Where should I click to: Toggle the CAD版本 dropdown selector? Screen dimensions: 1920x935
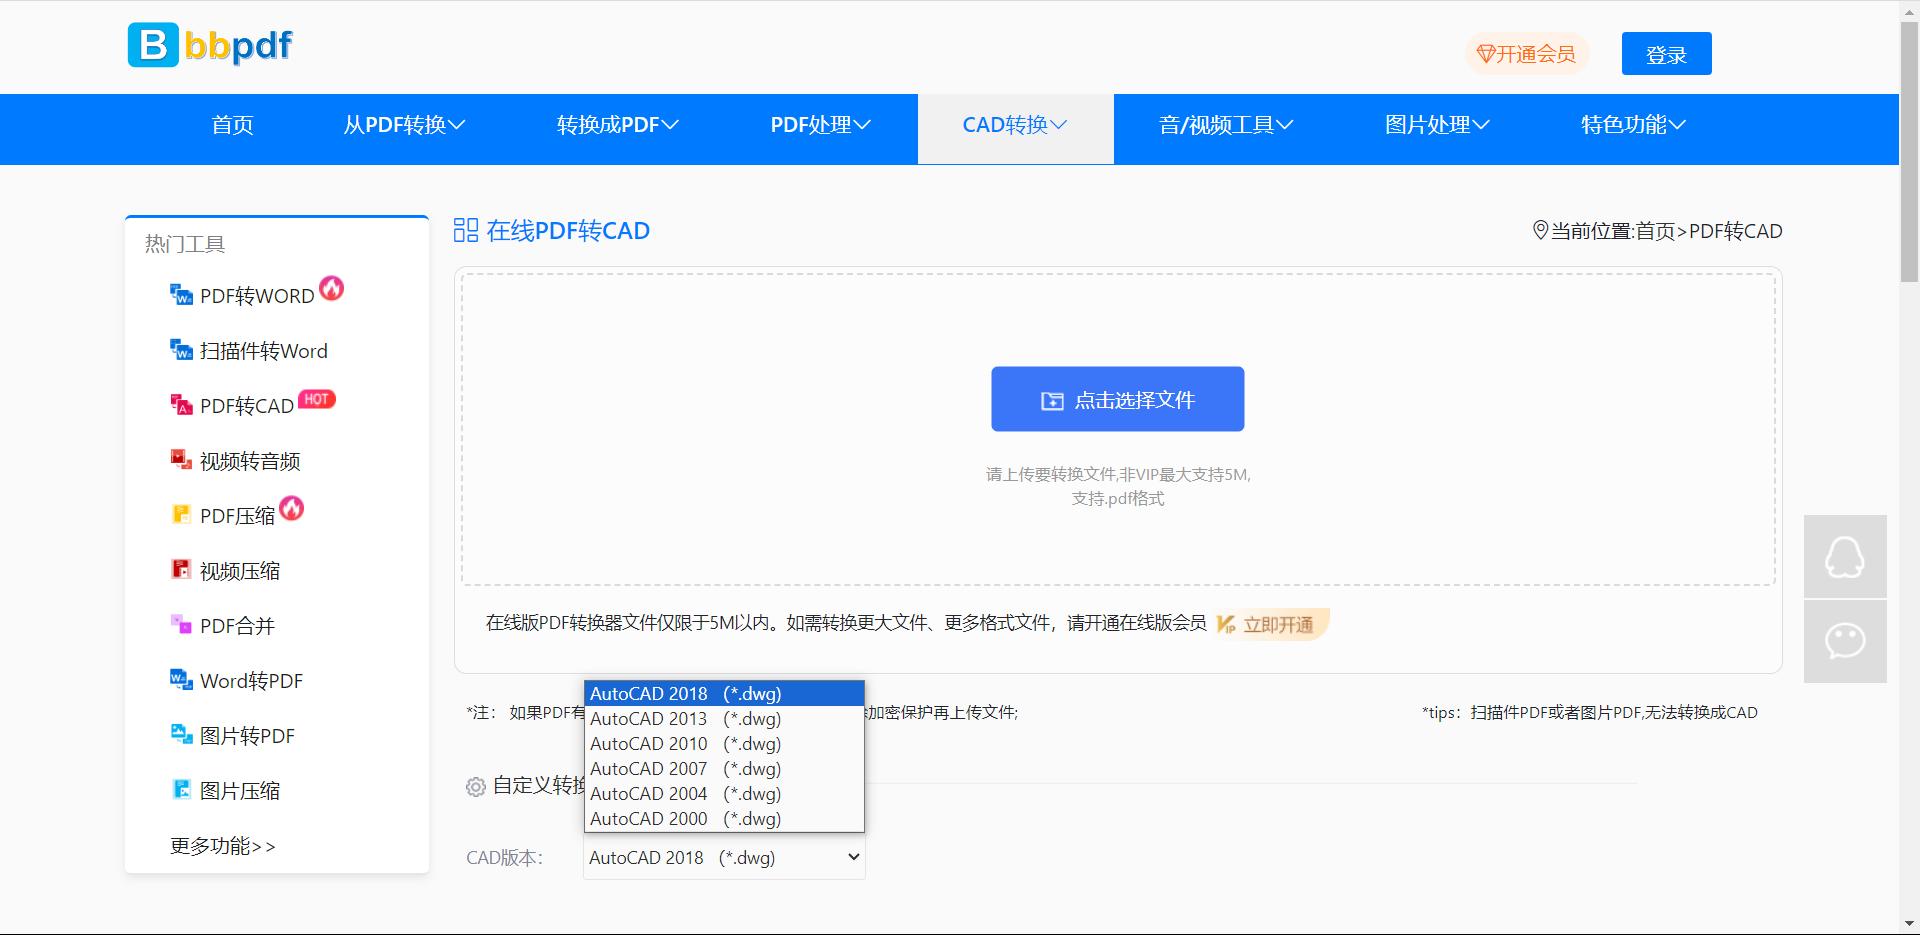[724, 858]
